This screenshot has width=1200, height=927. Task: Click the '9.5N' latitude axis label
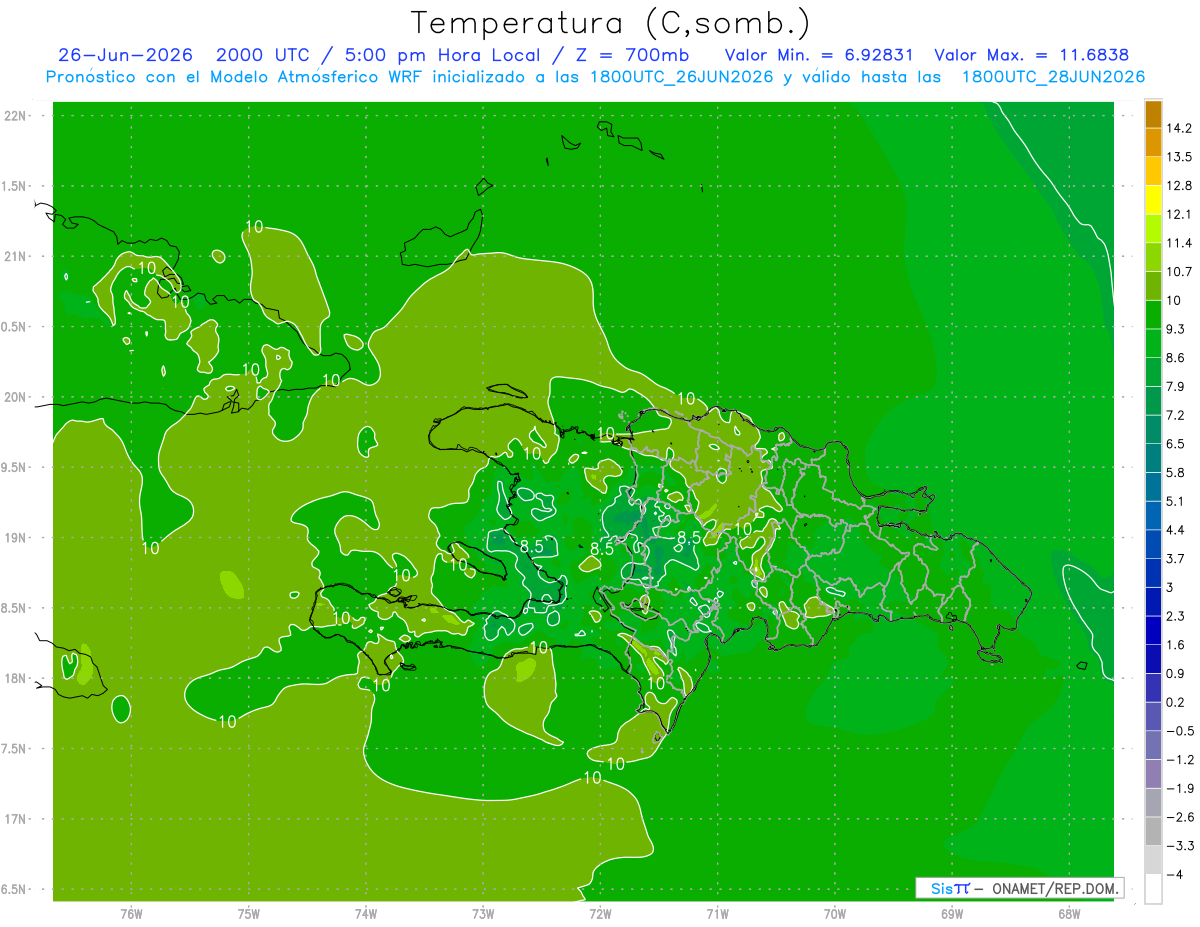[x=15, y=468]
